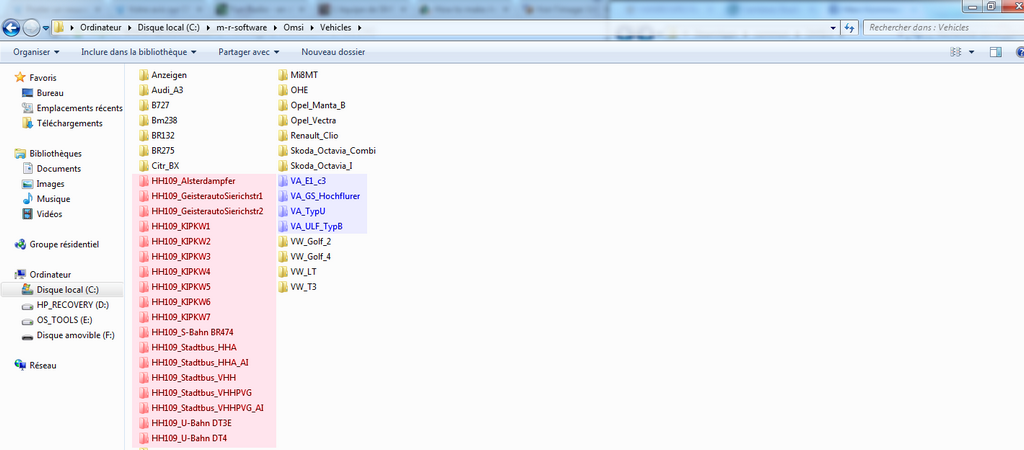Click the change view icon

click(x=957, y=52)
